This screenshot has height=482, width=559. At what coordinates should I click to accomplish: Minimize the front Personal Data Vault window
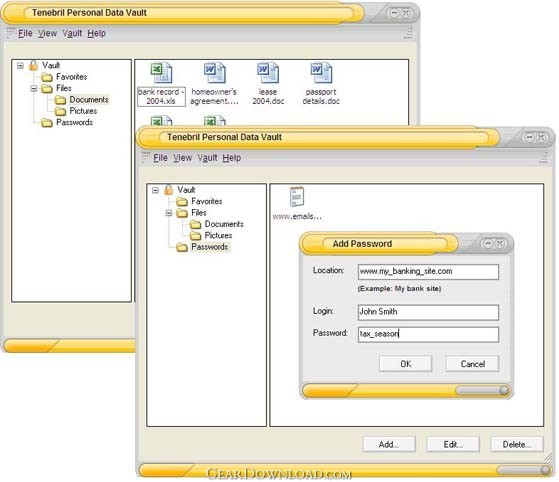pos(529,137)
